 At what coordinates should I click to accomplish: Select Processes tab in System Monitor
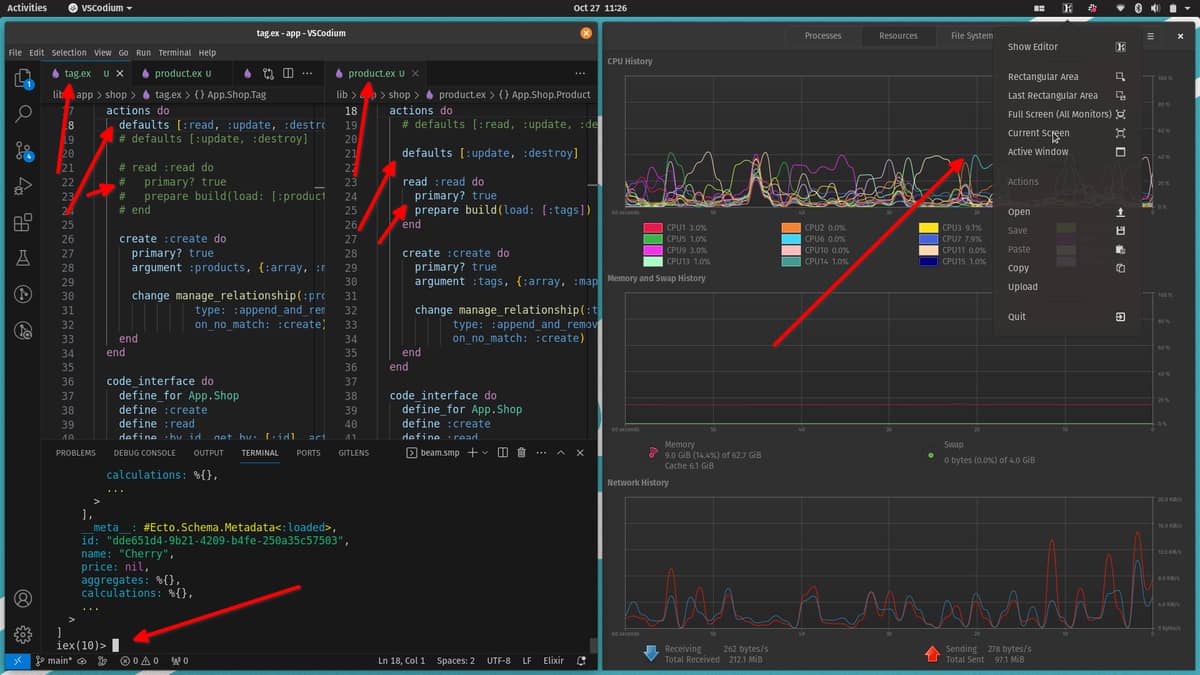point(823,36)
